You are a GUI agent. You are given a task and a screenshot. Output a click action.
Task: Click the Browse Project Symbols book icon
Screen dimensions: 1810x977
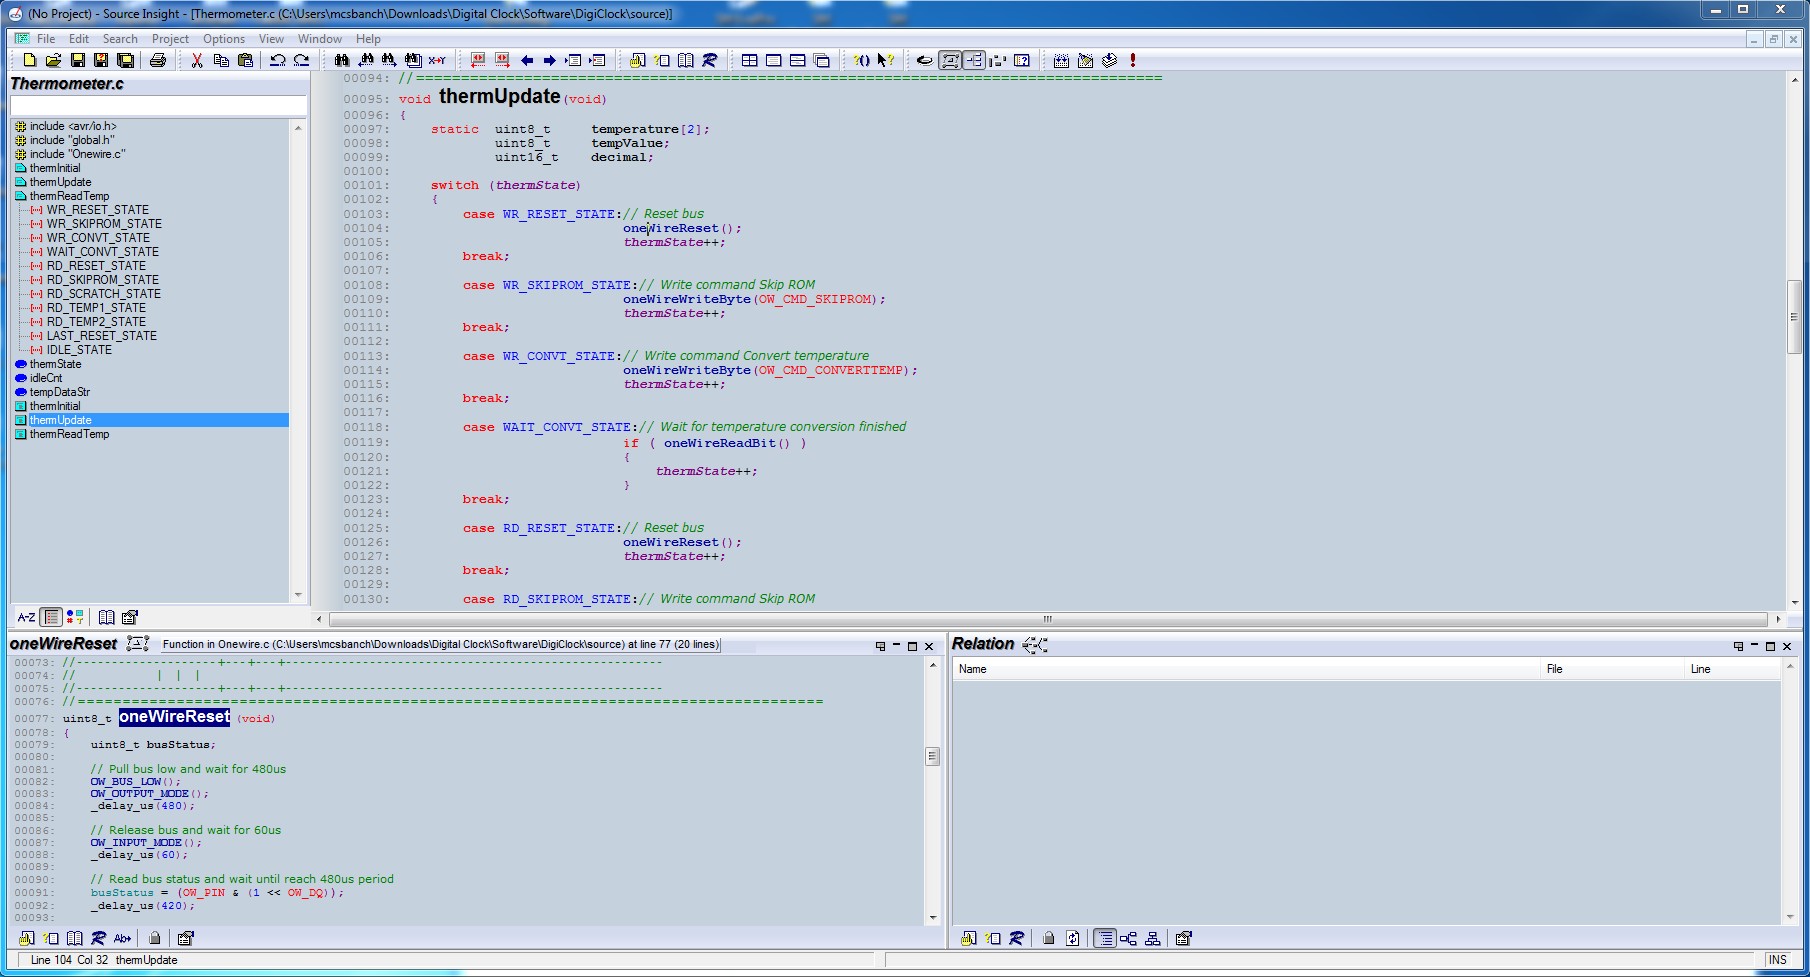pyautogui.click(x=685, y=60)
